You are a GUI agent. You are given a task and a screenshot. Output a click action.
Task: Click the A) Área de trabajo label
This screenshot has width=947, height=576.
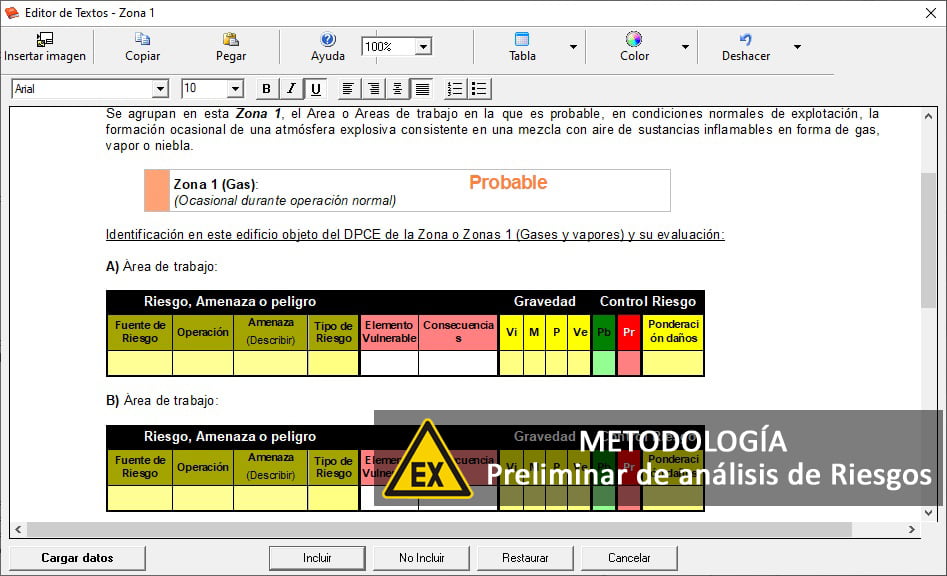click(161, 266)
